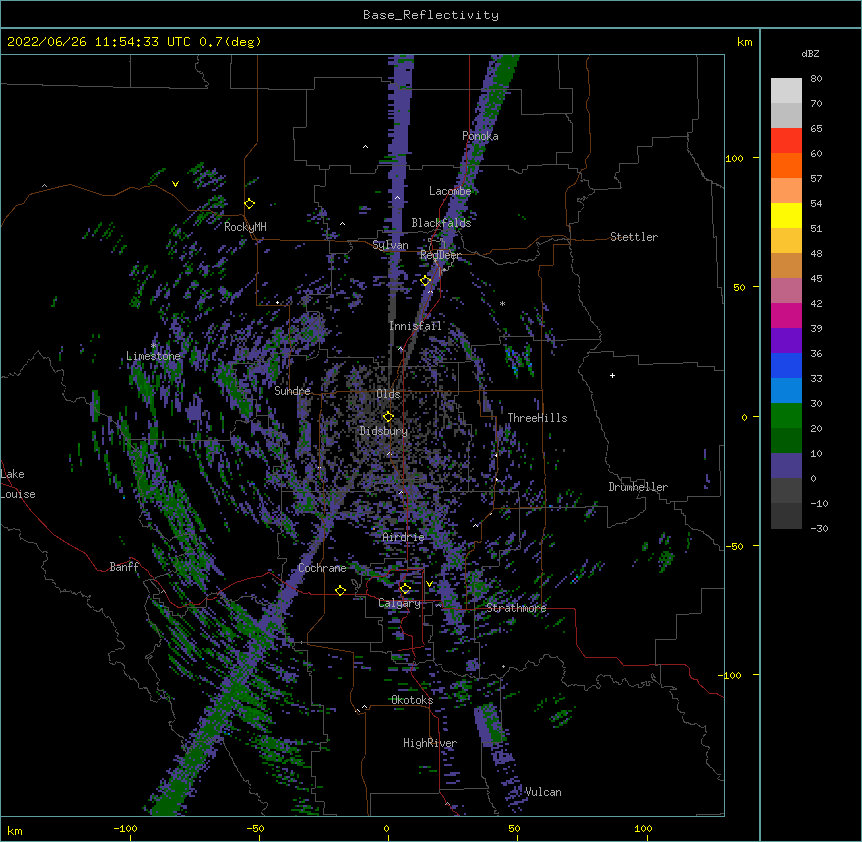
Task: Click the Airdrie label
Action: (x=404, y=537)
